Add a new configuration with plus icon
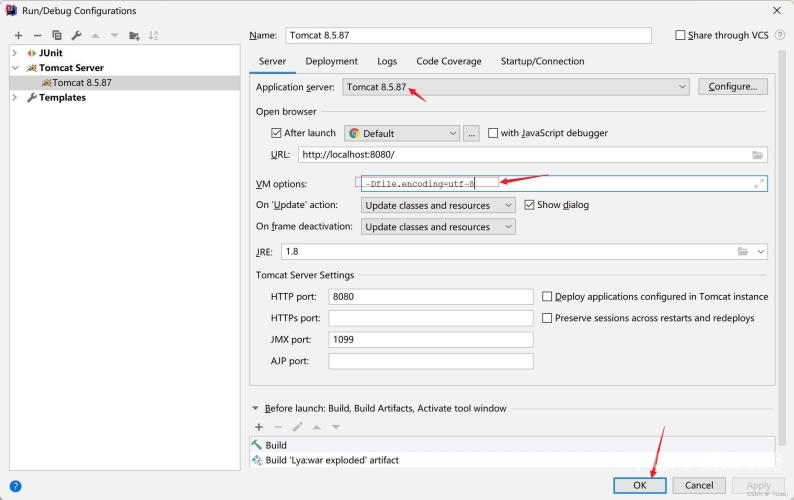This screenshot has width=794, height=500. [x=19, y=35]
